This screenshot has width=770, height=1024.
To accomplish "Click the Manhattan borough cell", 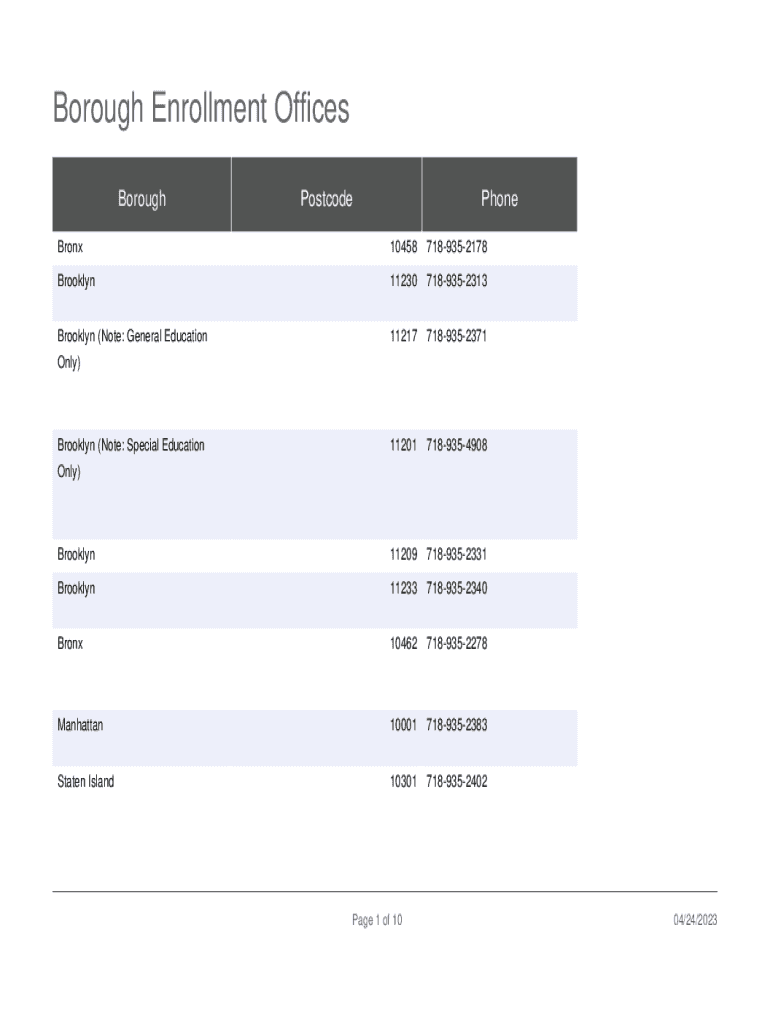I will [80, 724].
